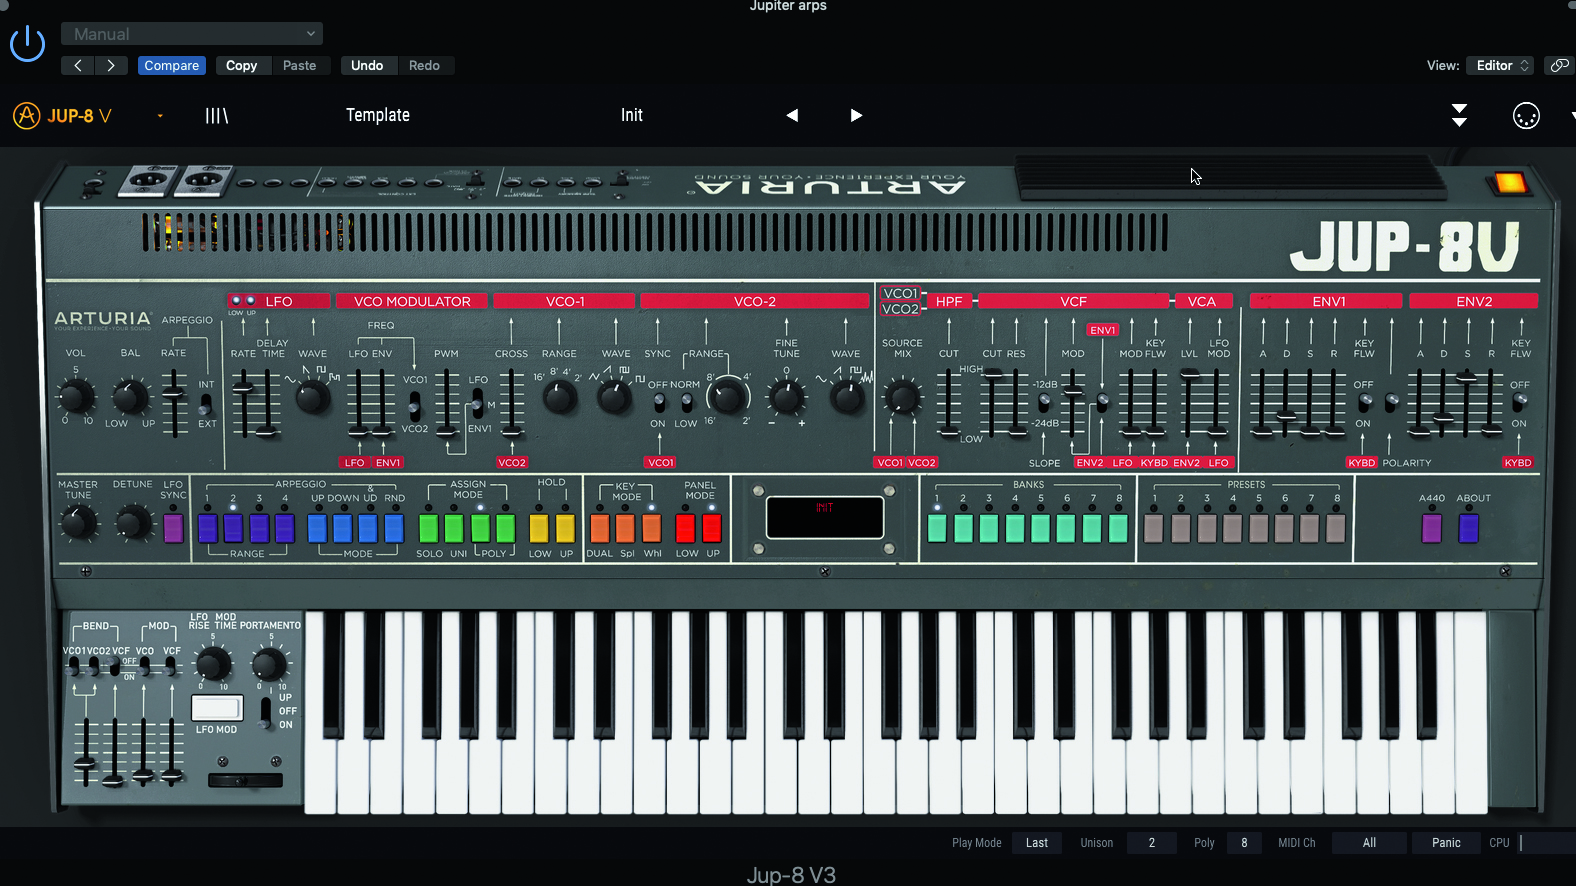1576x886 pixels.
Task: Click the LFO WAVE selector knob
Action: tap(313, 397)
